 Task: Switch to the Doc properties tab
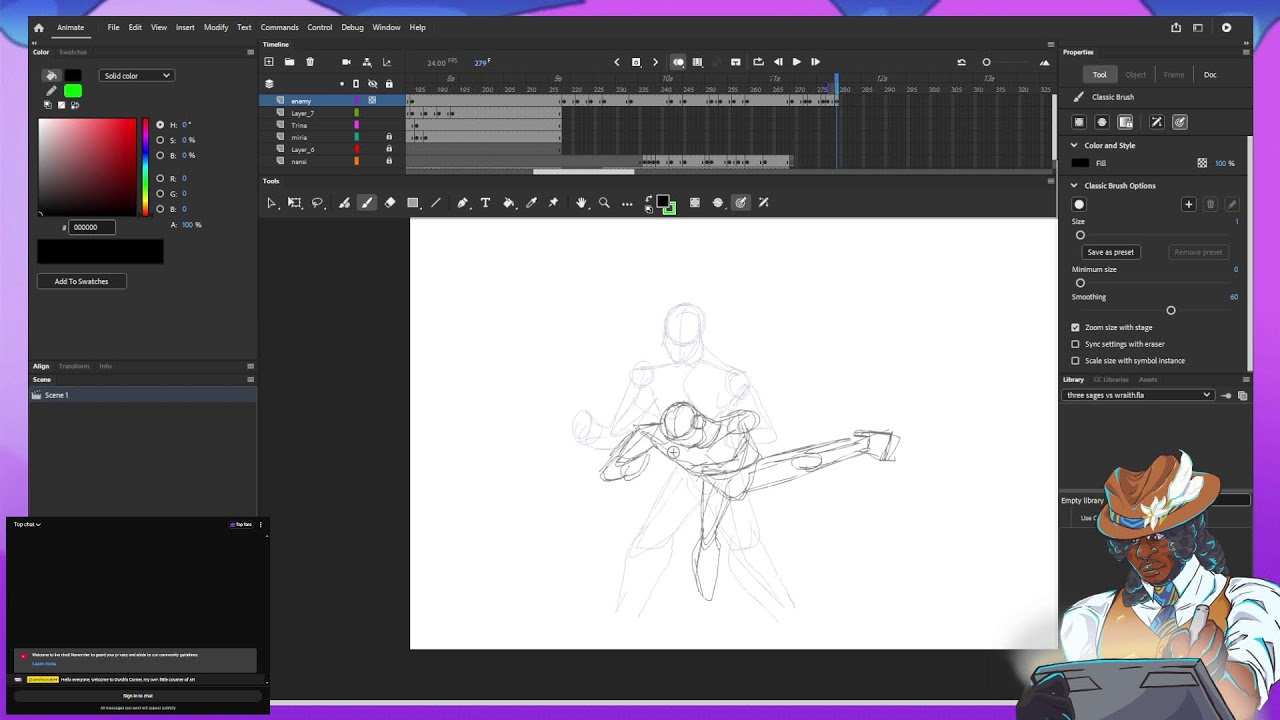click(x=1210, y=75)
